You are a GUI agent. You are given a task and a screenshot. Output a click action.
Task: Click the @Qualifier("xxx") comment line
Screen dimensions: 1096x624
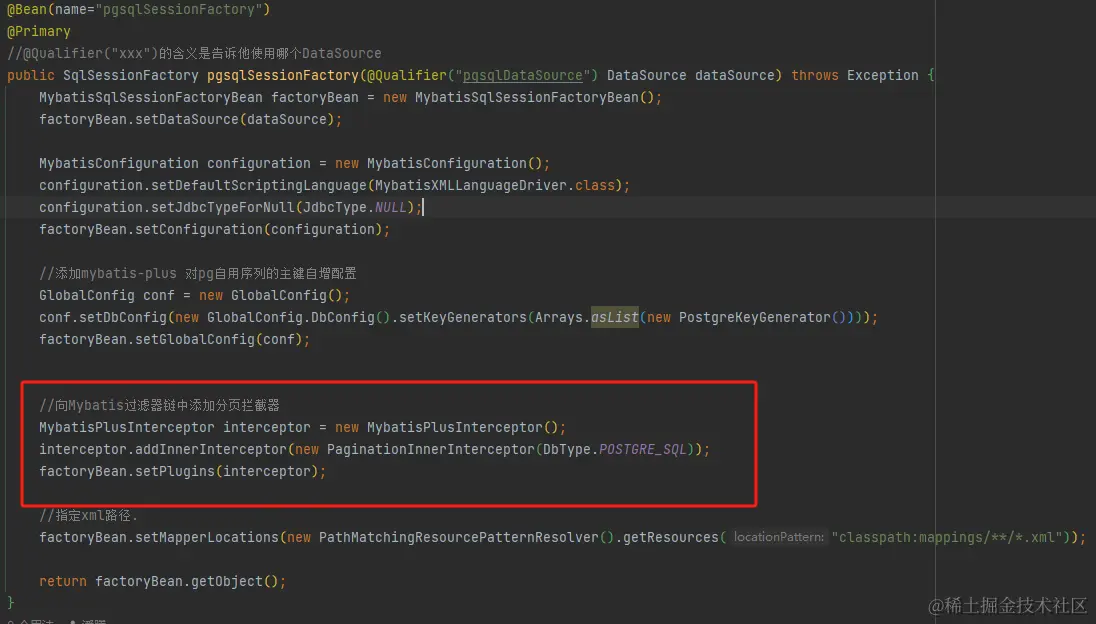pyautogui.click(x=194, y=53)
